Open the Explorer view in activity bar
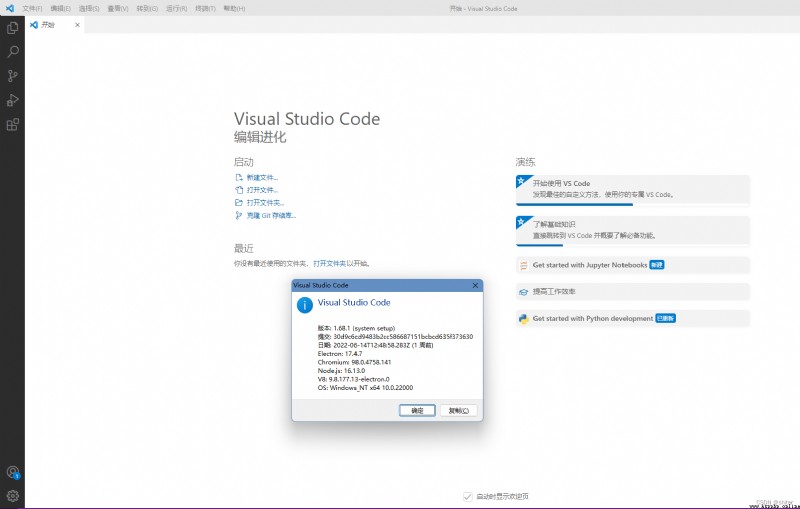This screenshot has height=509, width=800. click(x=13, y=28)
